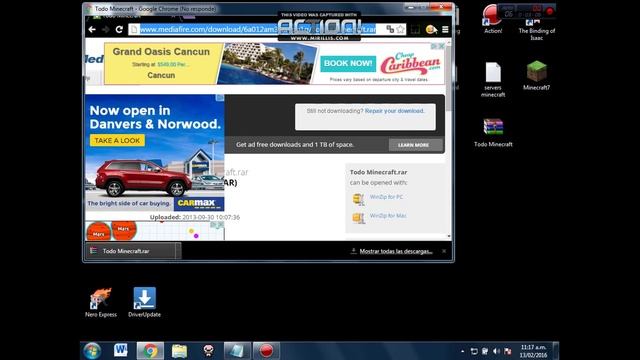Viewport: 640px width, 360px height.
Task: Close the Cancun banner ad
Action: point(441,46)
